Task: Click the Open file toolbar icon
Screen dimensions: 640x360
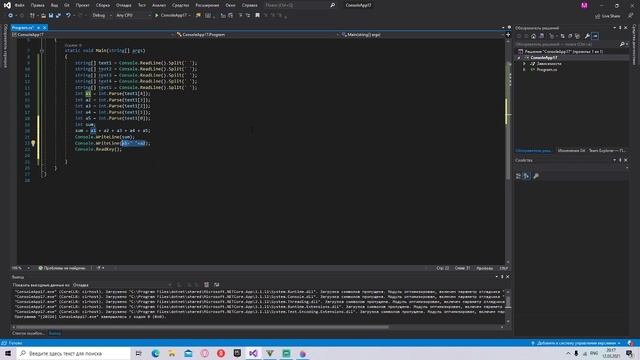Action: tap(43, 15)
